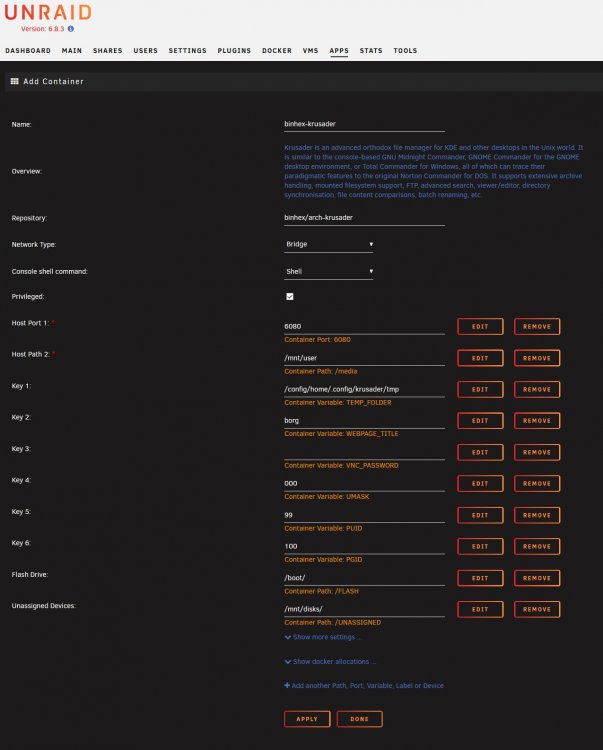This screenshot has width=603, height=750.
Task: Switch to the Docker tab
Action: [277, 51]
